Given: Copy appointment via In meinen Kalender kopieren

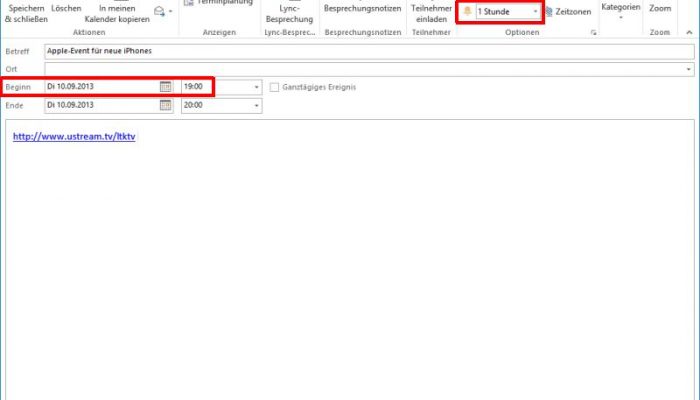Looking at the screenshot, I should click(117, 12).
